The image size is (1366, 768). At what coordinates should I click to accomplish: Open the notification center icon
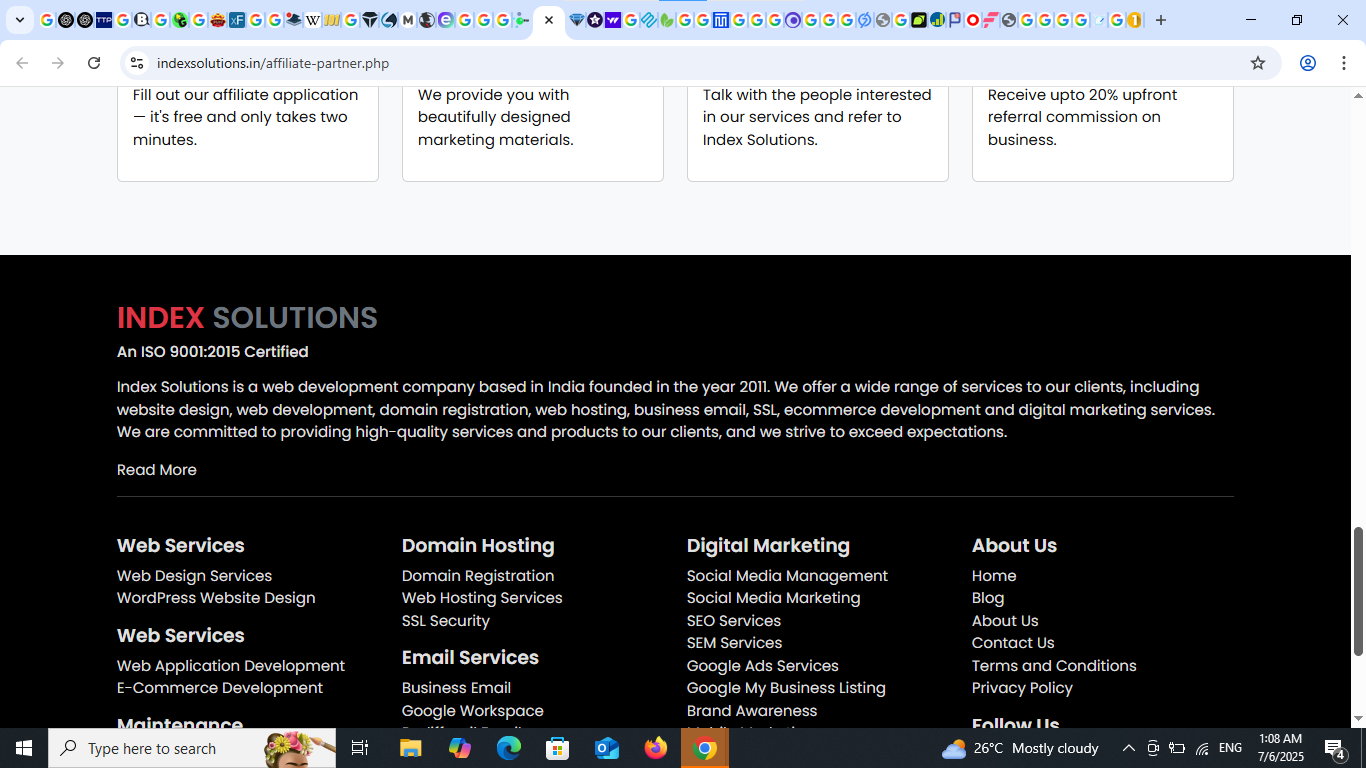click(1334, 748)
